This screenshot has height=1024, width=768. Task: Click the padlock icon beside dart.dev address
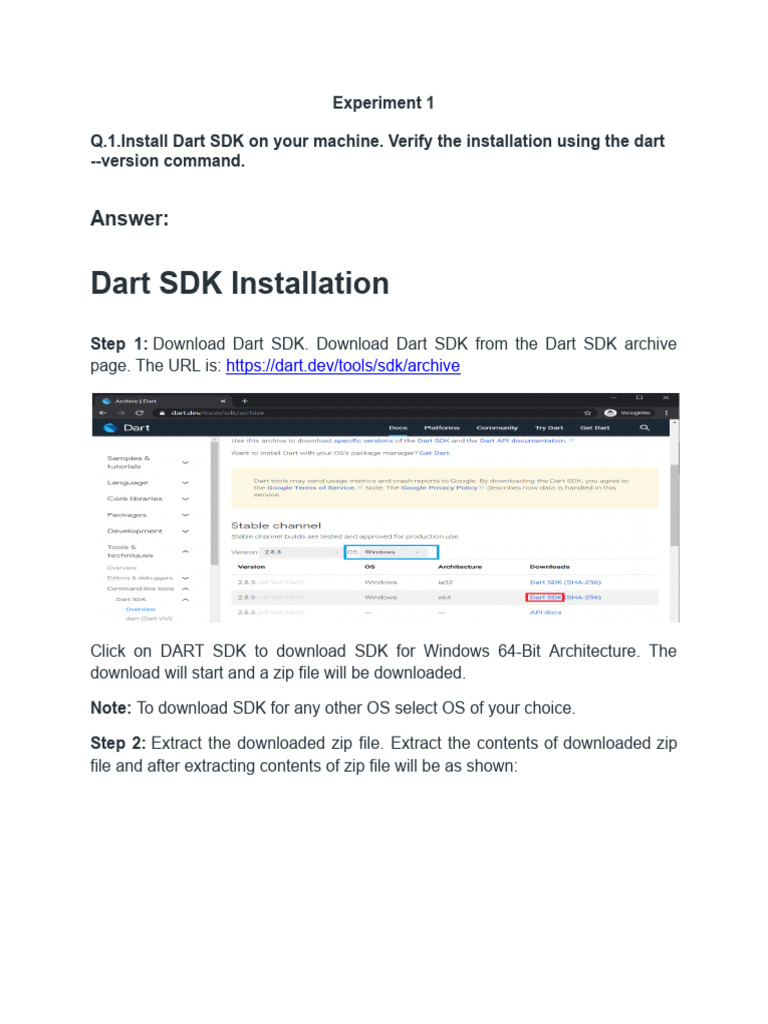(162, 413)
